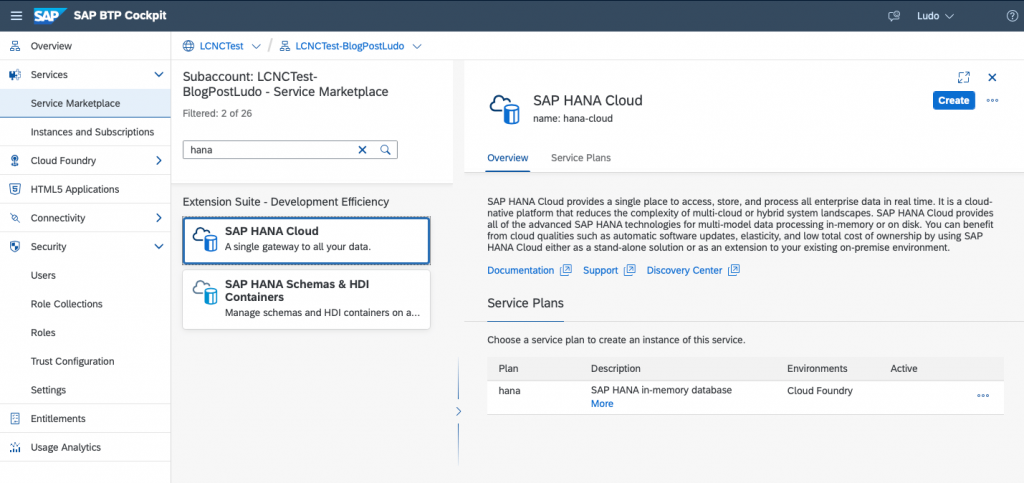Viewport: 1024px width, 483px height.
Task: Click external-link icon next to Discovery Center
Action: tap(734, 270)
